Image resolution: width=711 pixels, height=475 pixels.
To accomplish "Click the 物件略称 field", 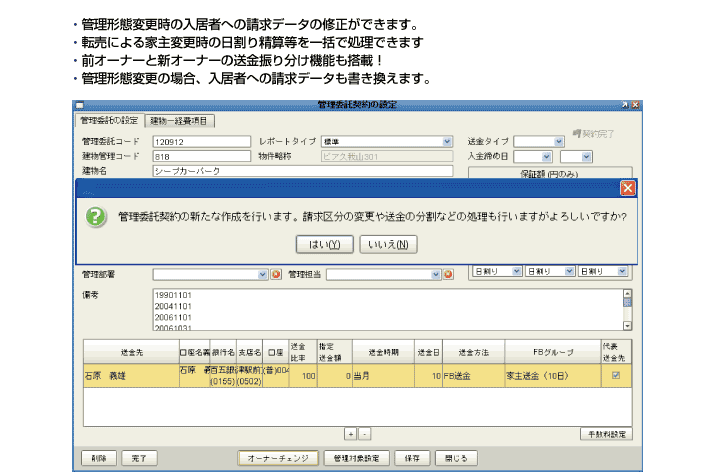I will (x=387, y=156).
